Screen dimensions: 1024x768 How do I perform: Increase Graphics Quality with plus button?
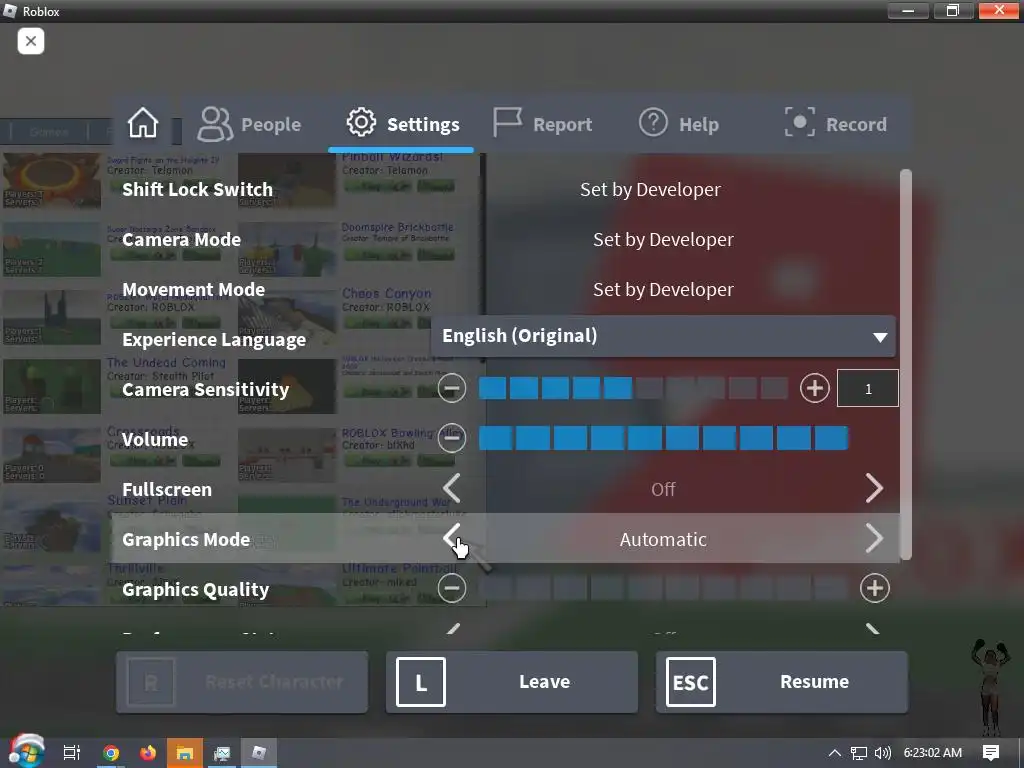(874, 588)
